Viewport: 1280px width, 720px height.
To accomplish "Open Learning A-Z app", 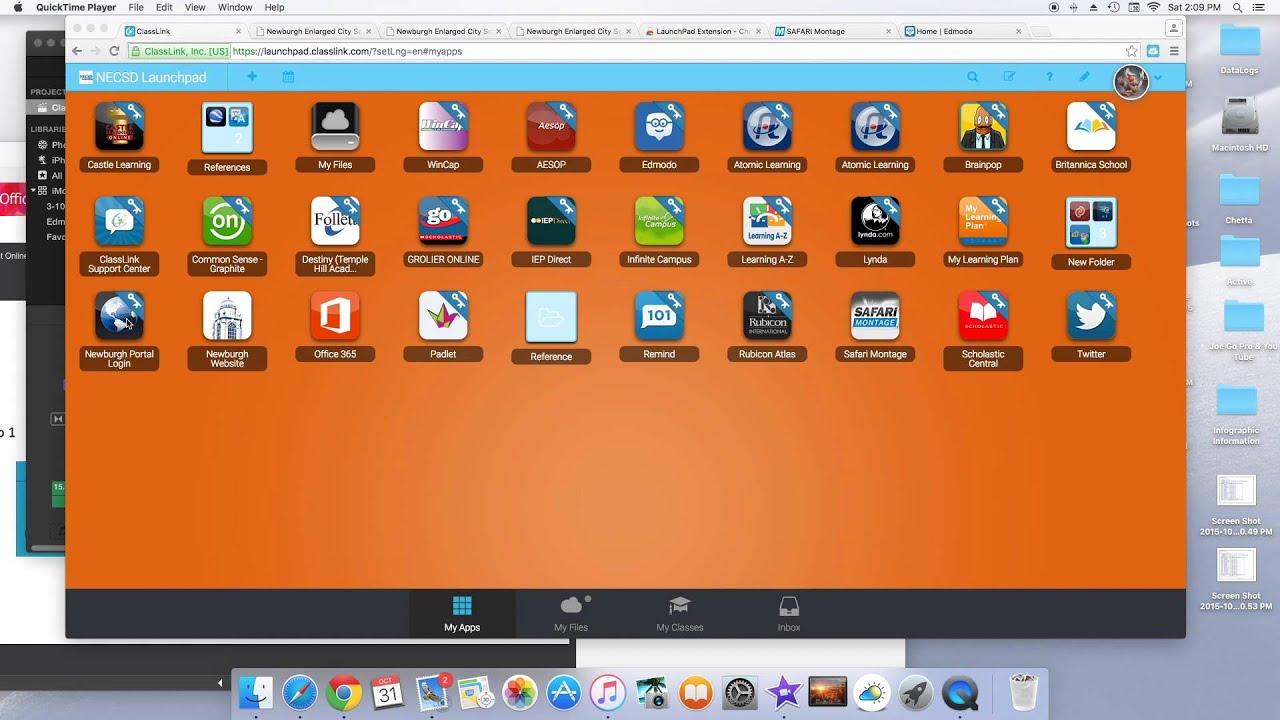I will (x=767, y=221).
